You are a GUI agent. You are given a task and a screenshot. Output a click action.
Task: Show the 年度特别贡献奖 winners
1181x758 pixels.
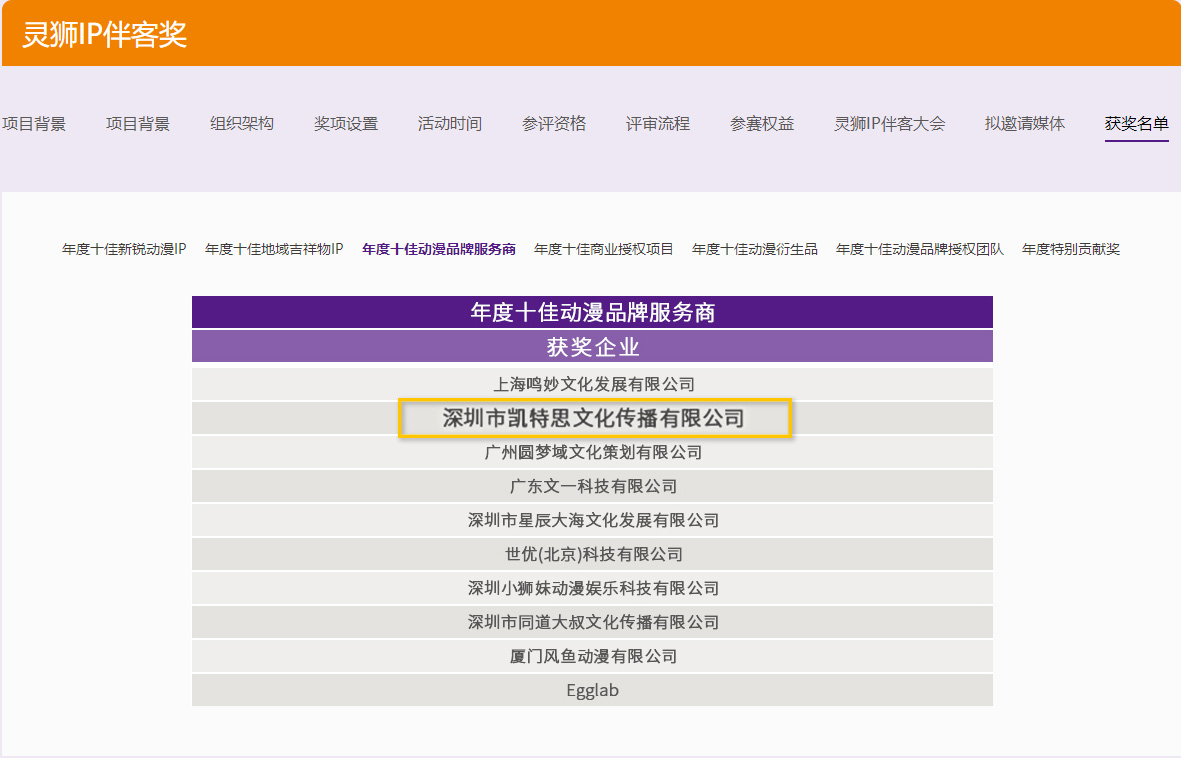pos(1071,249)
